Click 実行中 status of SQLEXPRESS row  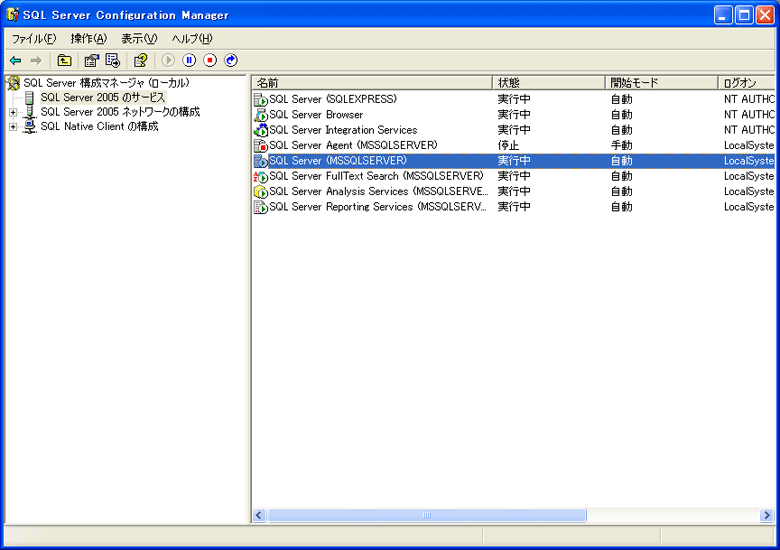coord(514,99)
